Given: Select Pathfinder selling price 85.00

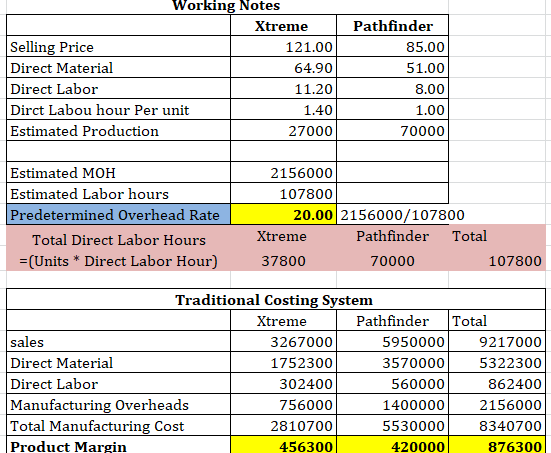Looking at the screenshot, I should click(x=392, y=47).
